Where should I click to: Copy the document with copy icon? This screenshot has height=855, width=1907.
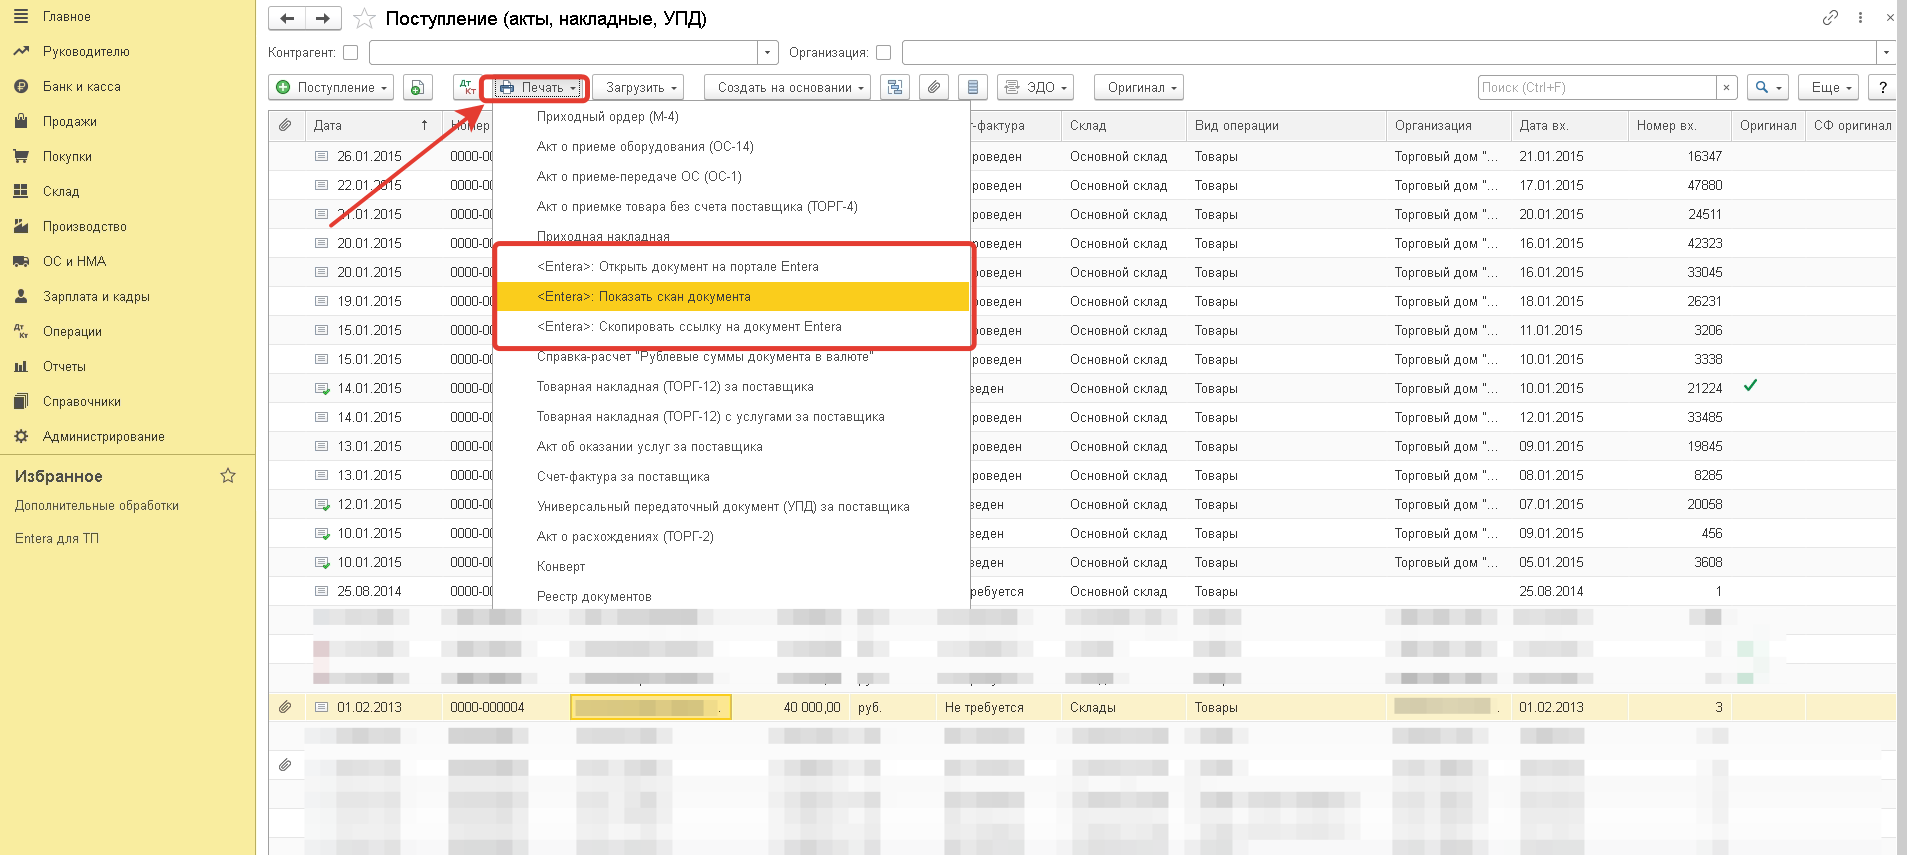point(418,87)
